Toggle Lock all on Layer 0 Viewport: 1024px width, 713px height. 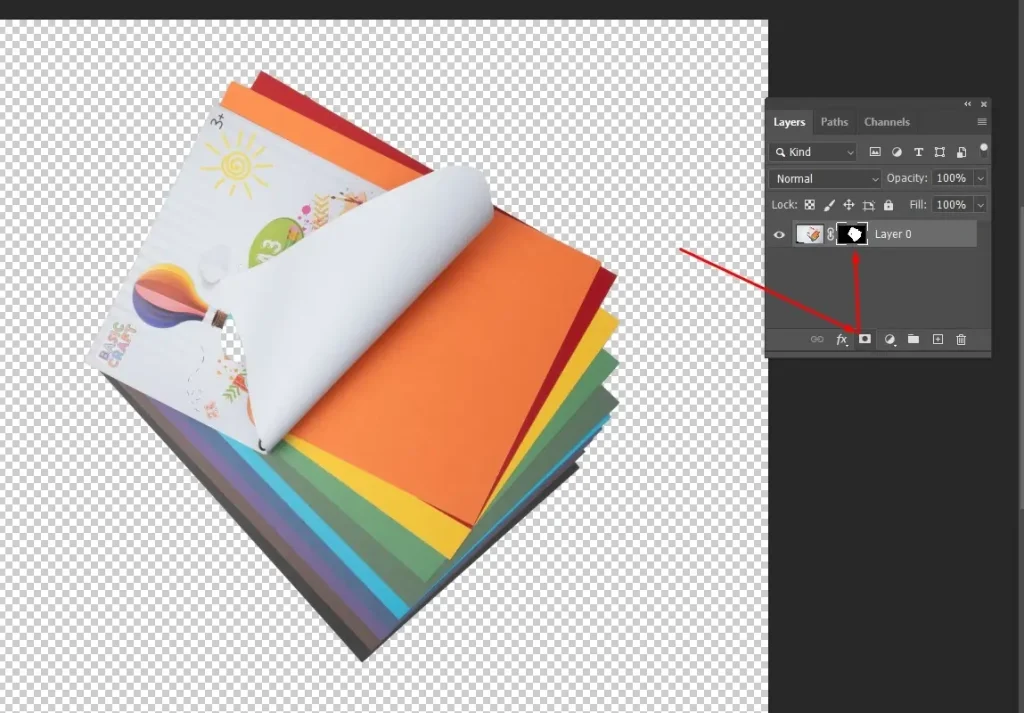pos(887,204)
